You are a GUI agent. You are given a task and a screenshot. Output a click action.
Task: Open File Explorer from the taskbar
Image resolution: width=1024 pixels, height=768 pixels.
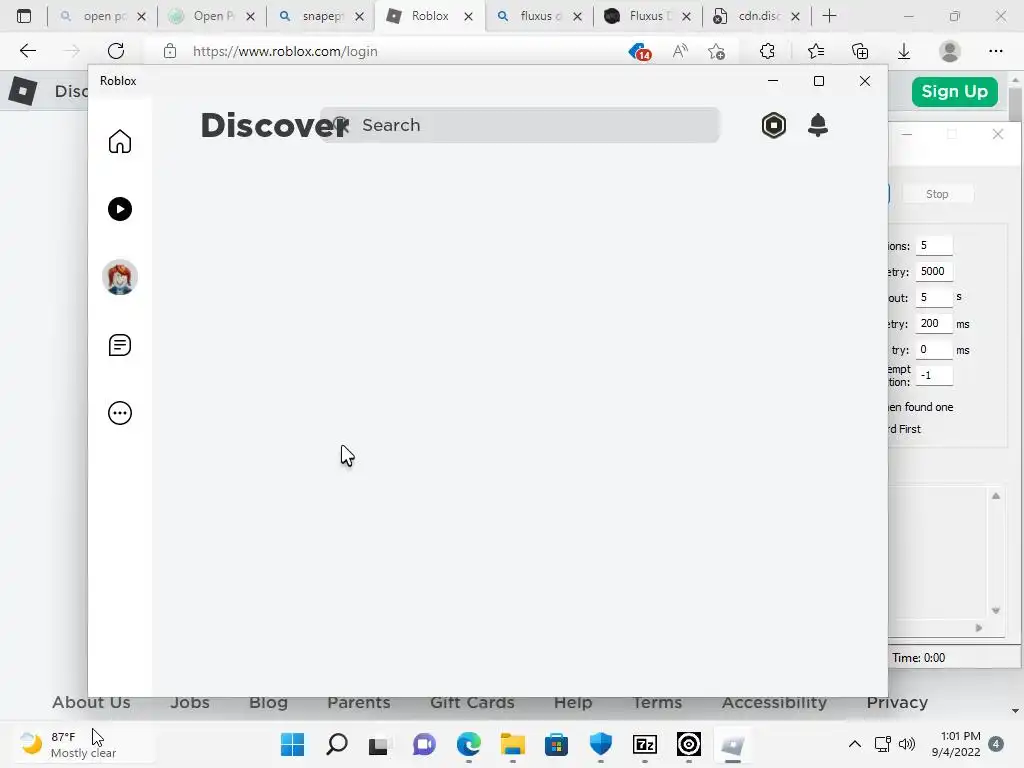click(513, 744)
